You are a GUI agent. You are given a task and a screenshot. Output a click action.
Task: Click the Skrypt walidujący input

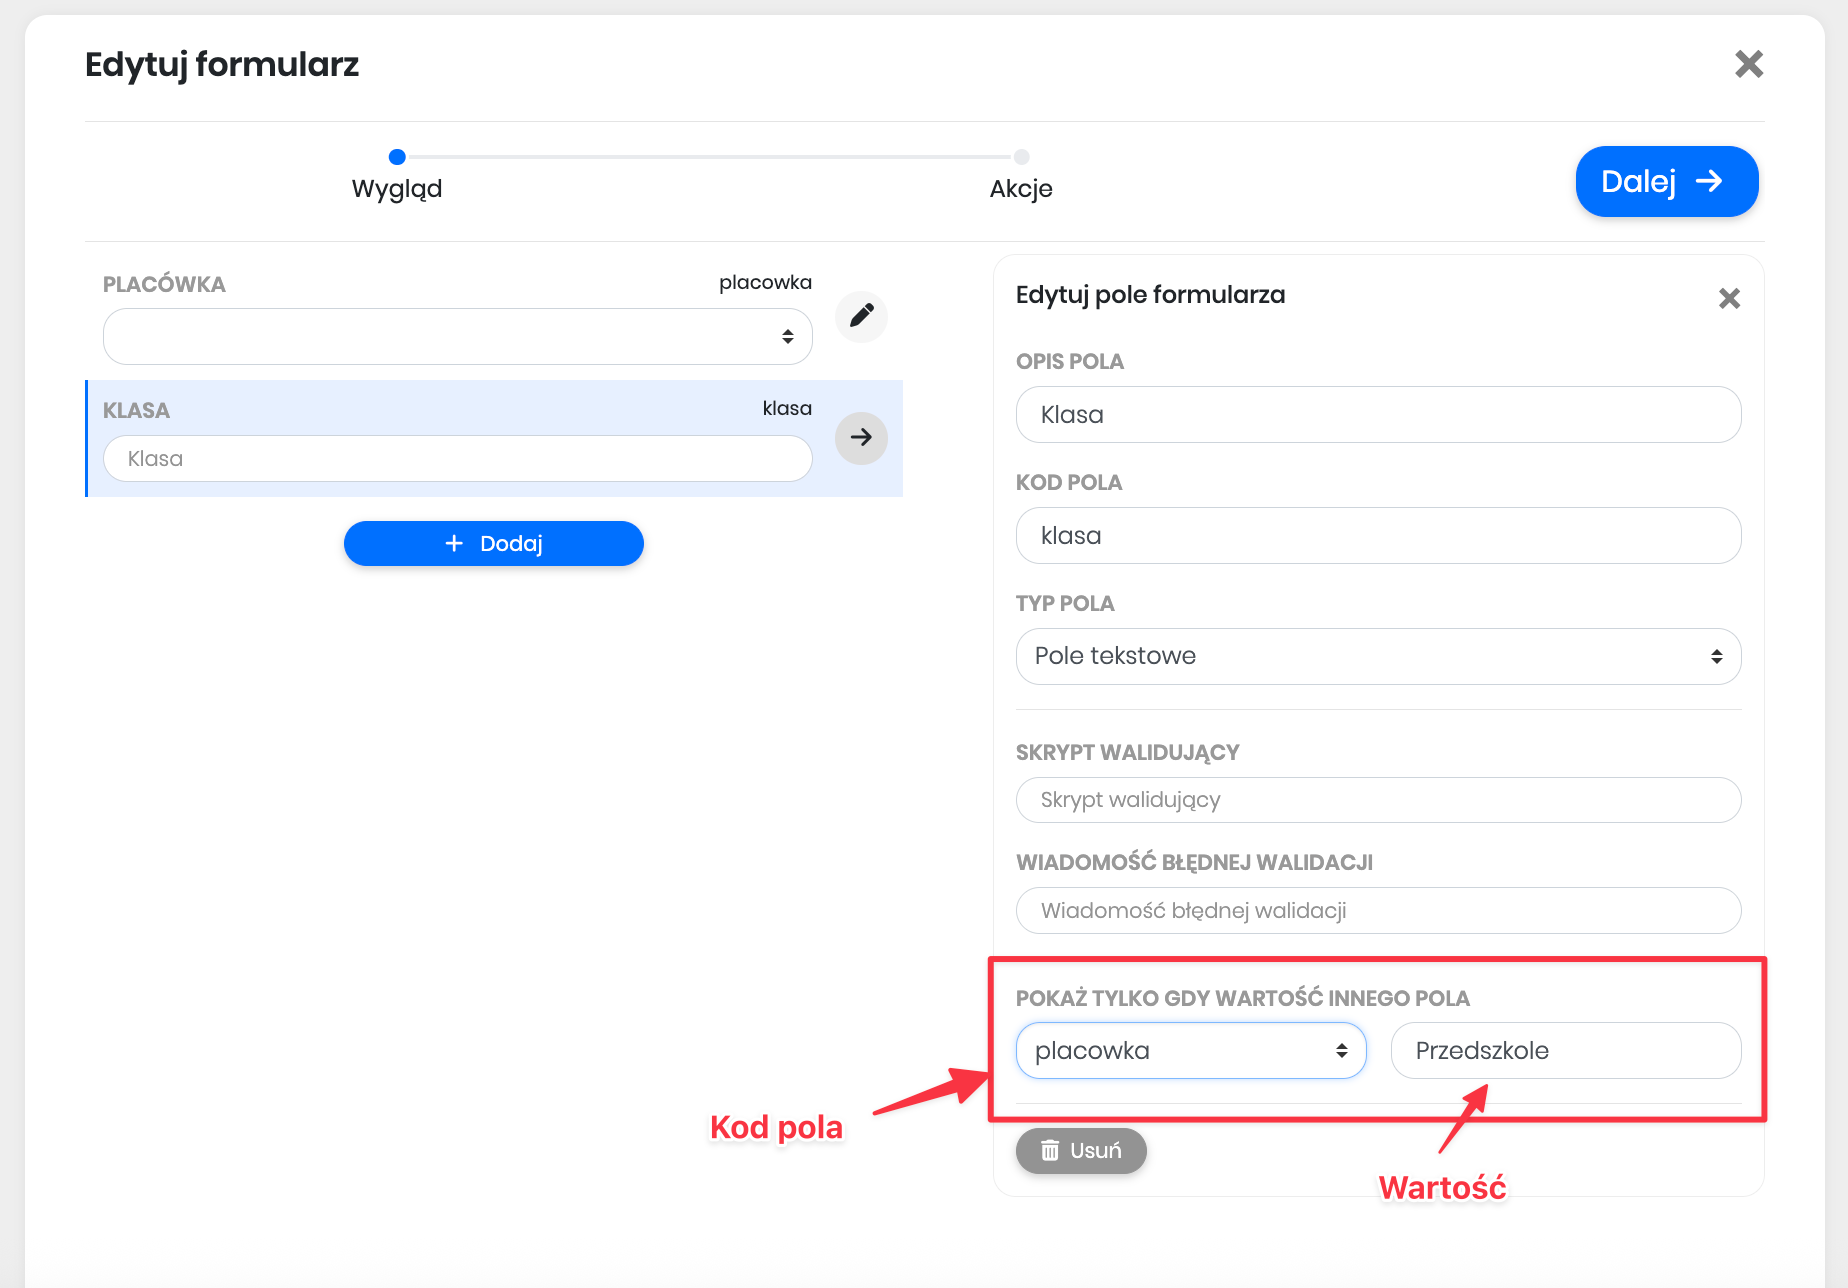tap(1378, 800)
